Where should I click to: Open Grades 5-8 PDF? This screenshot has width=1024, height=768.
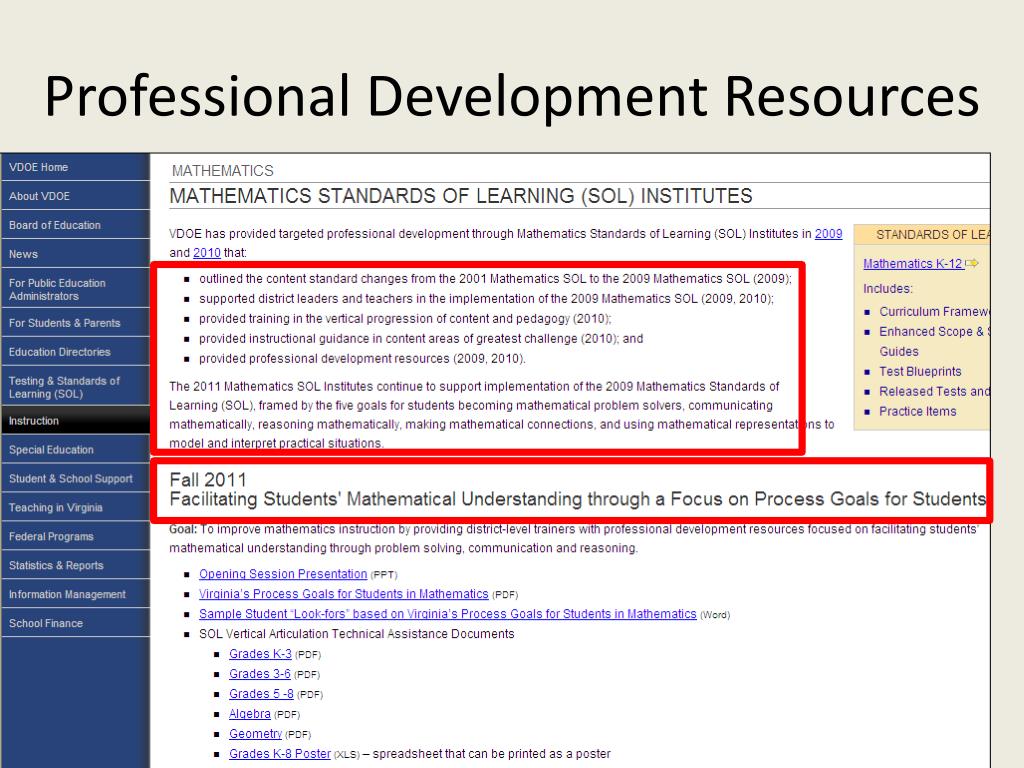click(x=261, y=694)
